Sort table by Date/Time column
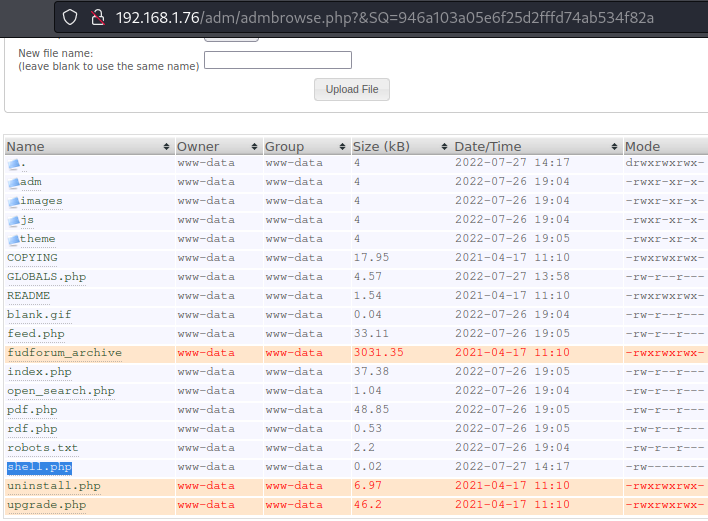 coord(536,147)
